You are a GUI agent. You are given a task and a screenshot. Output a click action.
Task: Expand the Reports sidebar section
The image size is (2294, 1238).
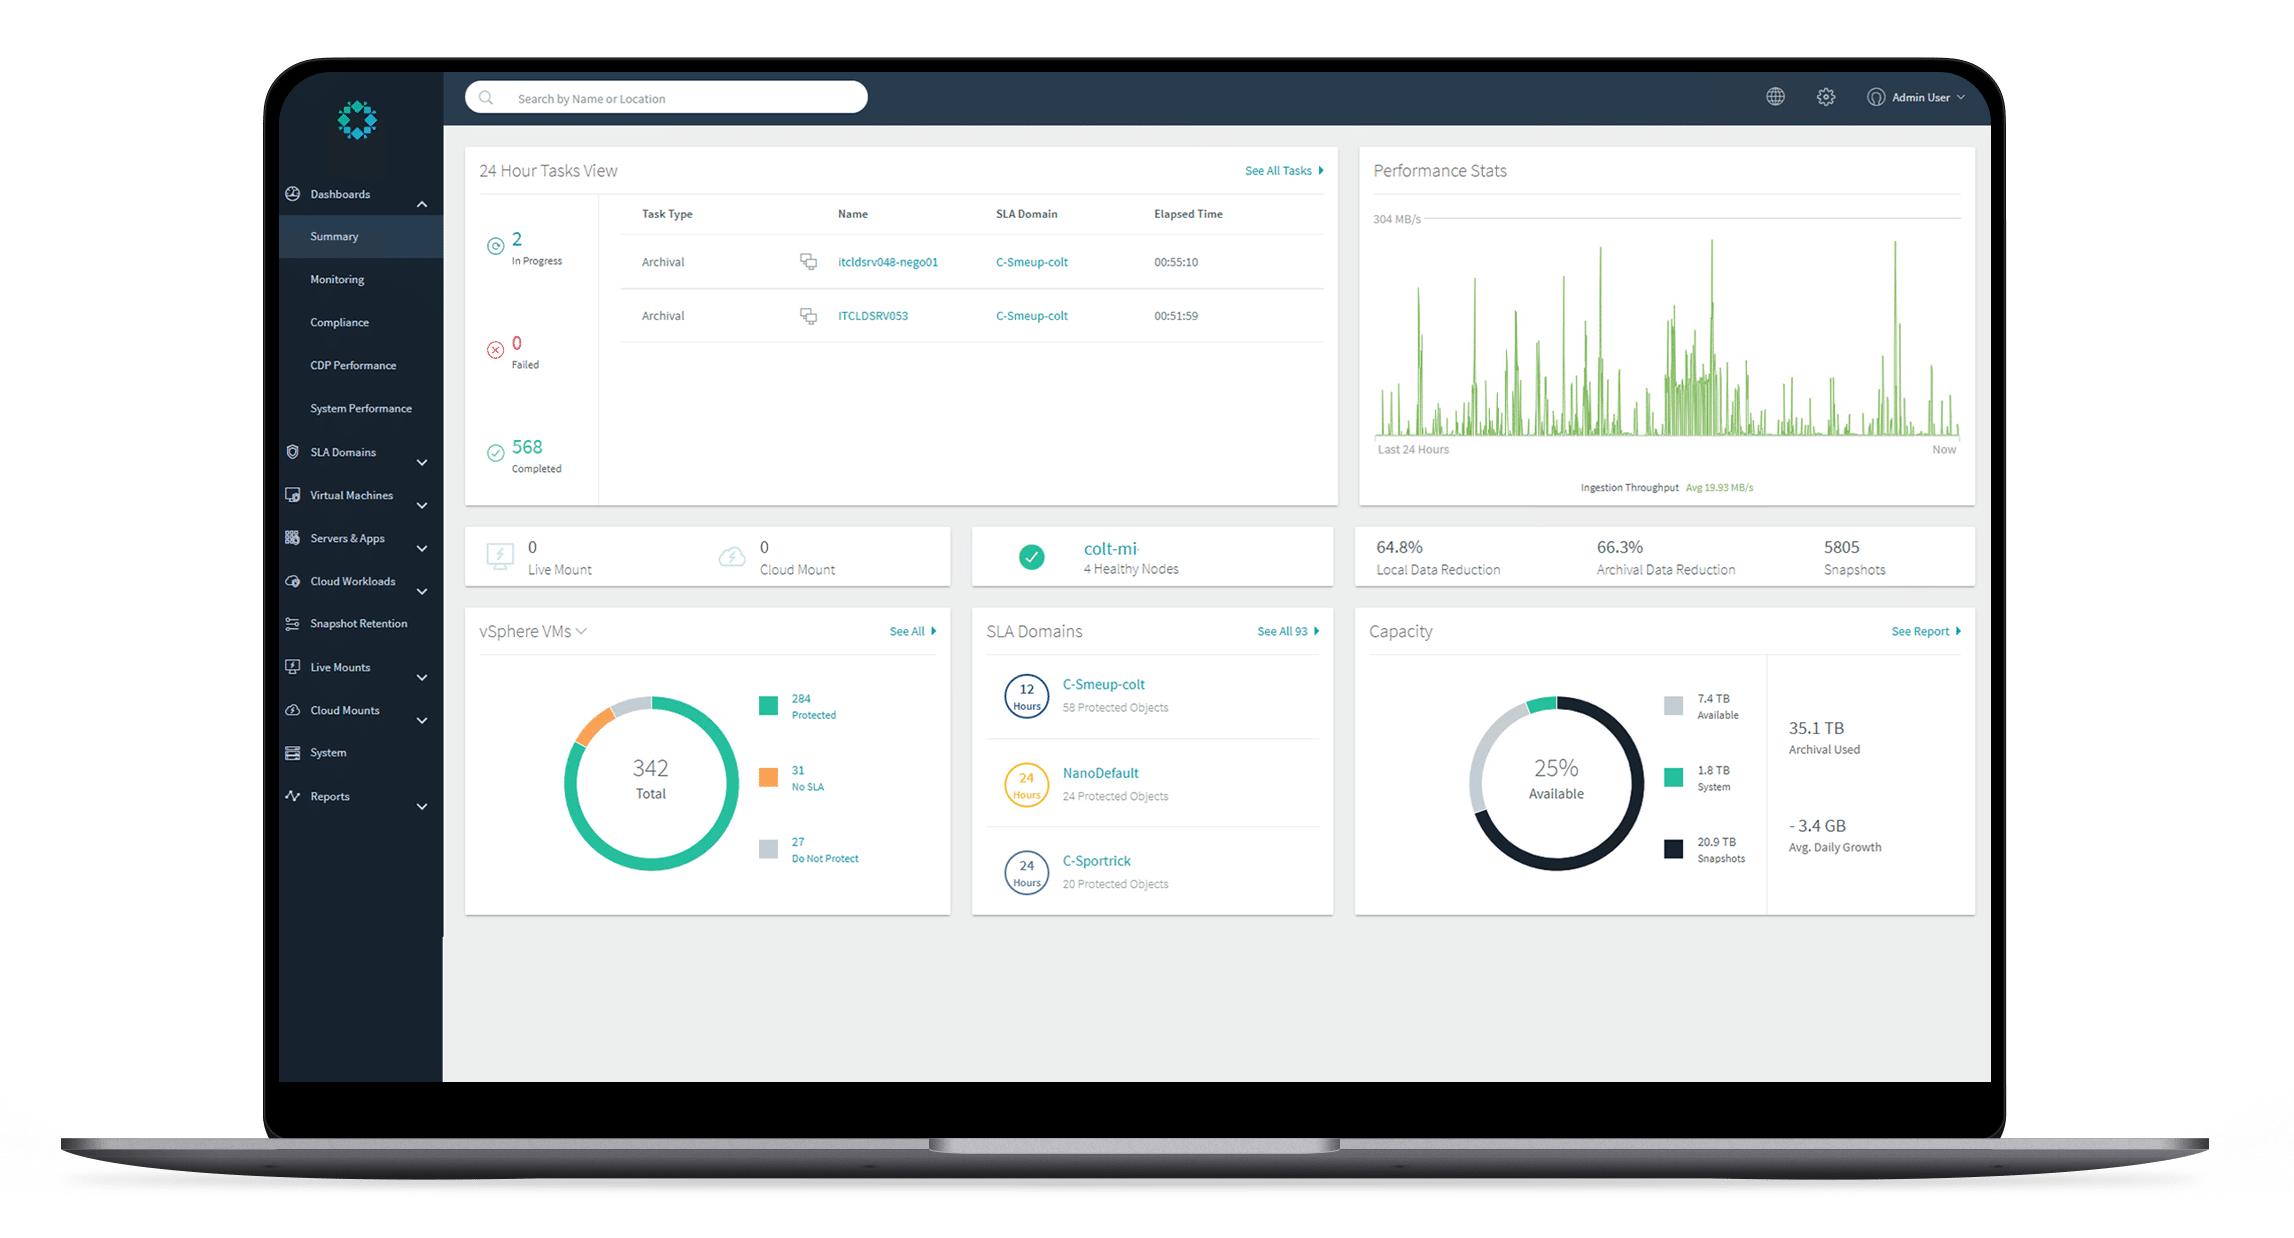coord(422,806)
